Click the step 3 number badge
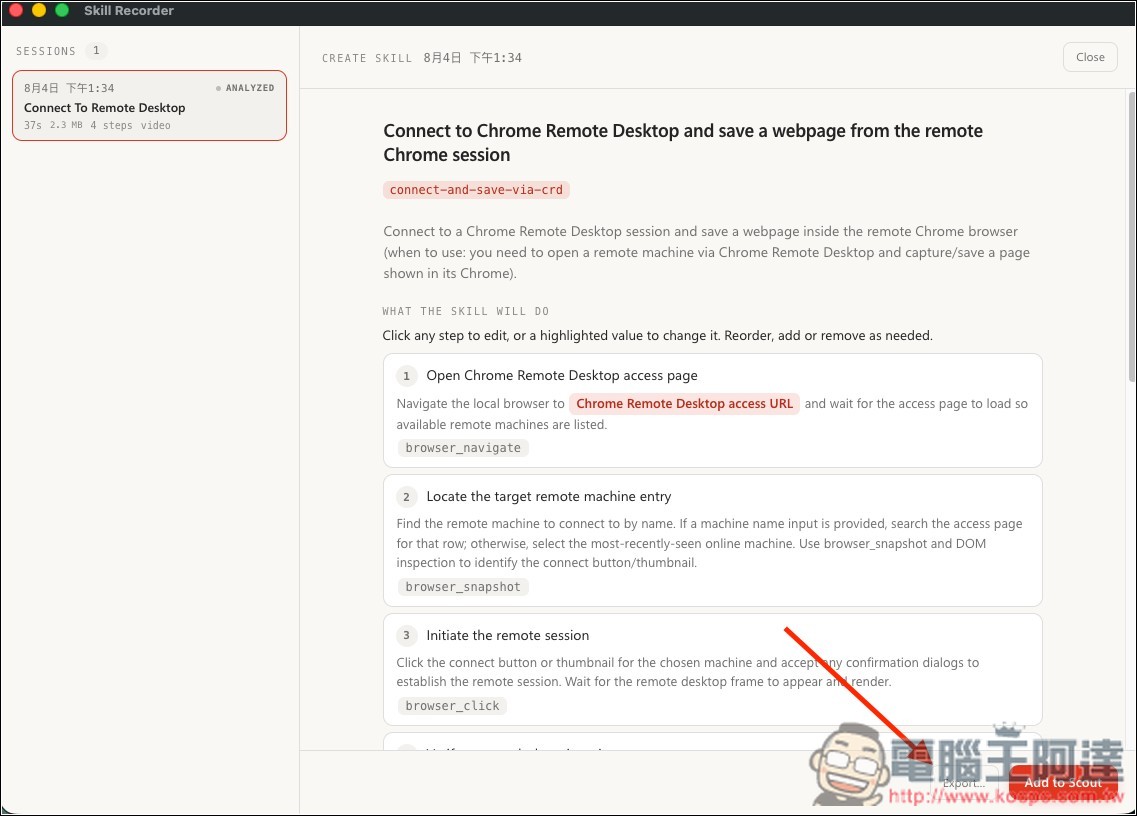 pyautogui.click(x=406, y=635)
